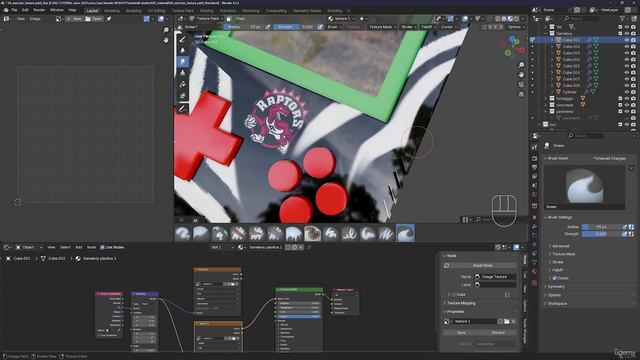Open the Material properties tab
Image resolution: width=640 pixels, height=360 pixels.
[x=535, y=271]
